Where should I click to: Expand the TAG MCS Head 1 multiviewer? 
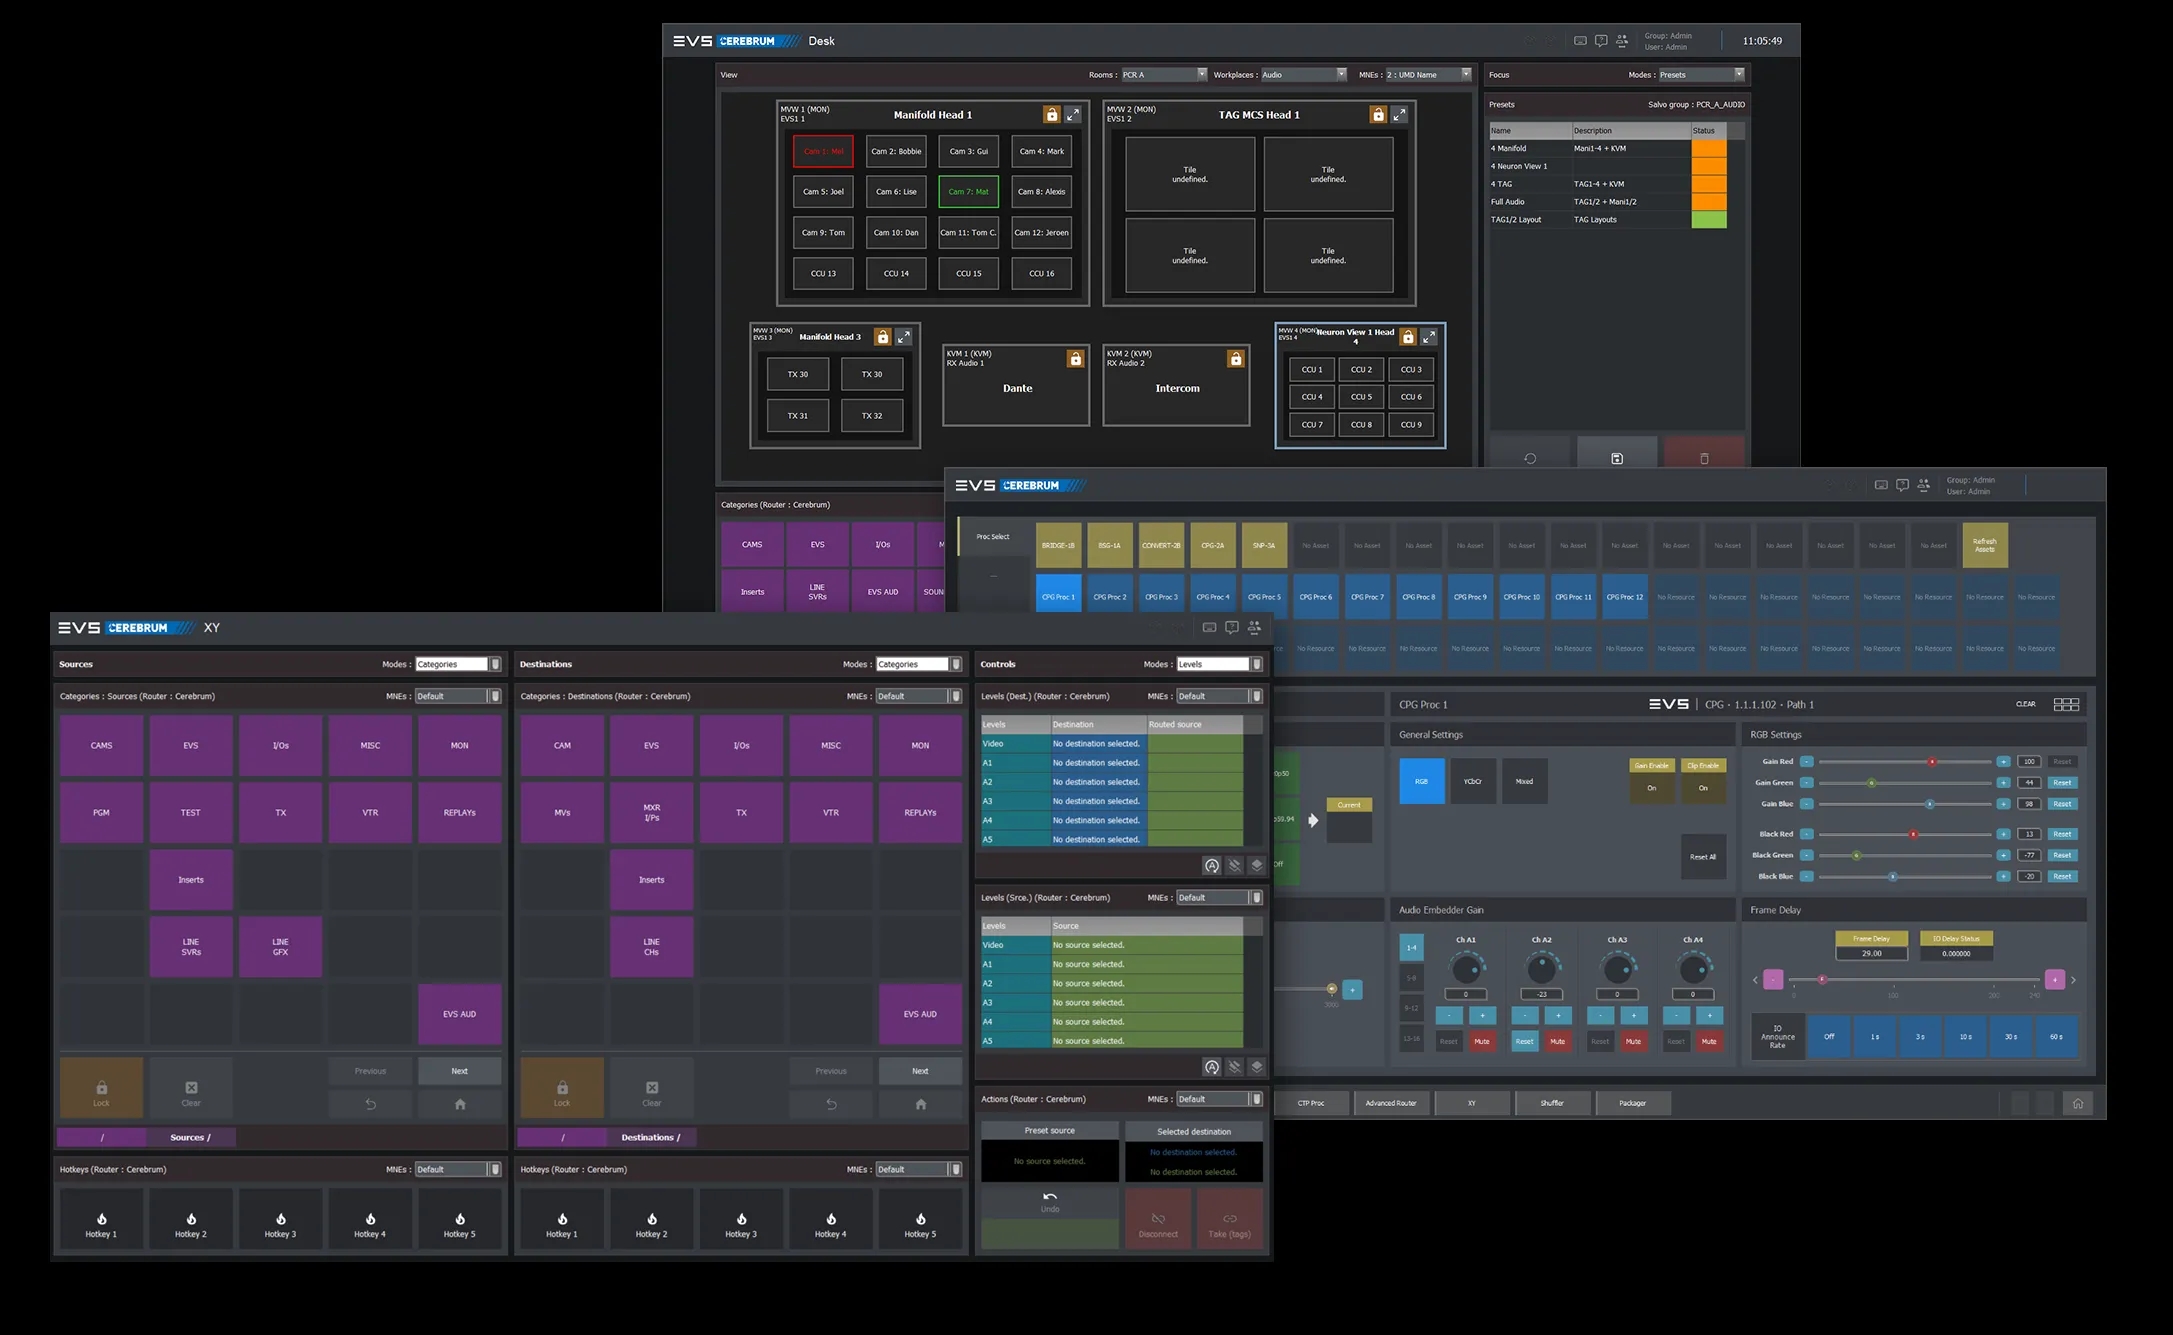[x=1399, y=115]
